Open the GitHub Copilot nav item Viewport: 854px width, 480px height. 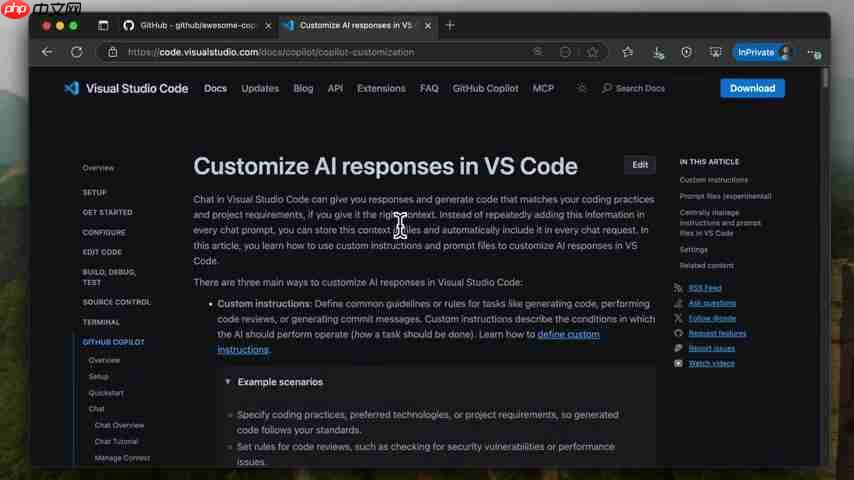485,88
